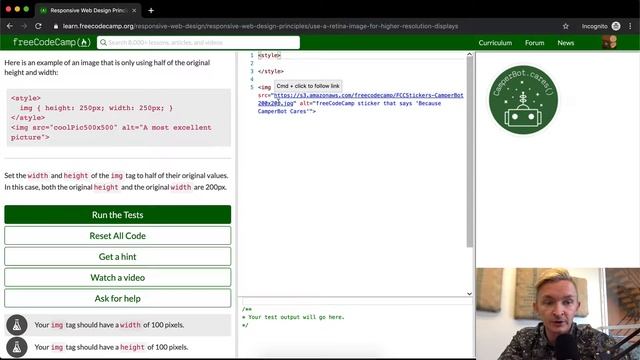Go back with the browser back arrow
Viewport: 640px width, 360px height.
point(10,26)
